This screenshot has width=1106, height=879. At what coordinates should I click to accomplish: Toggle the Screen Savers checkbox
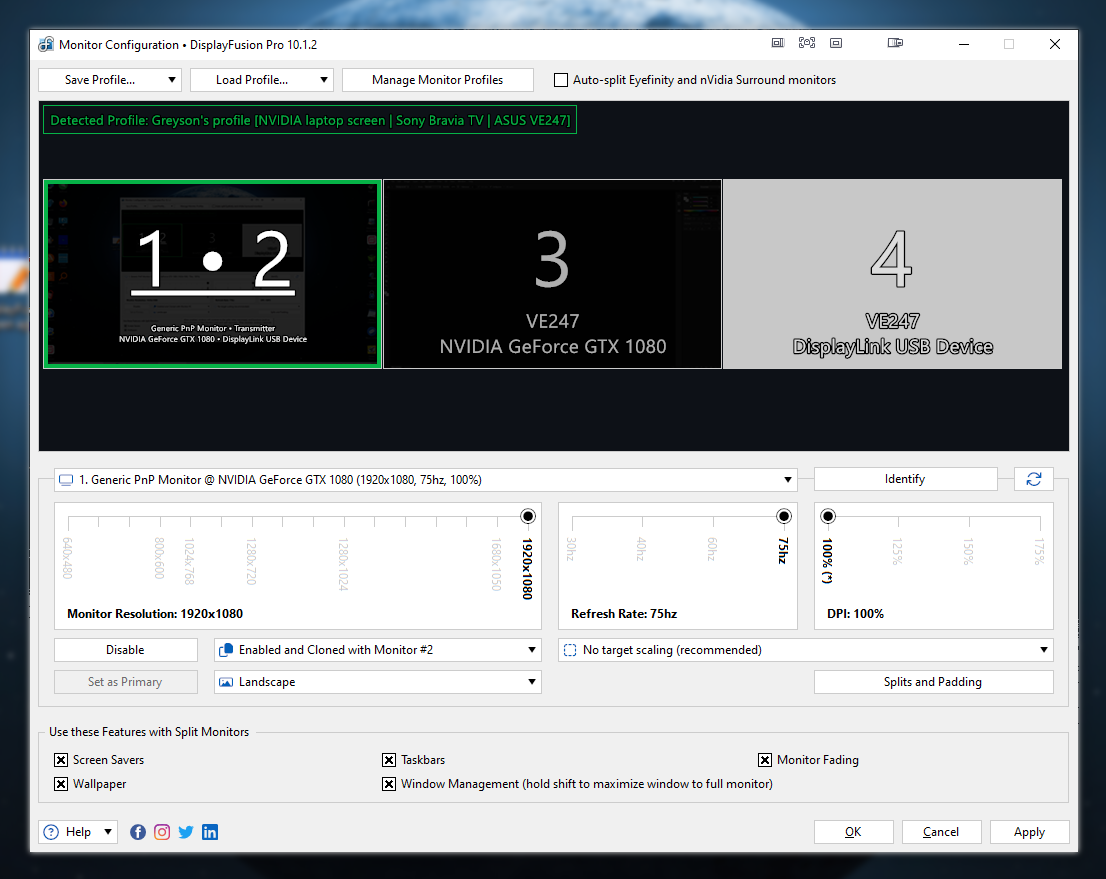point(61,760)
